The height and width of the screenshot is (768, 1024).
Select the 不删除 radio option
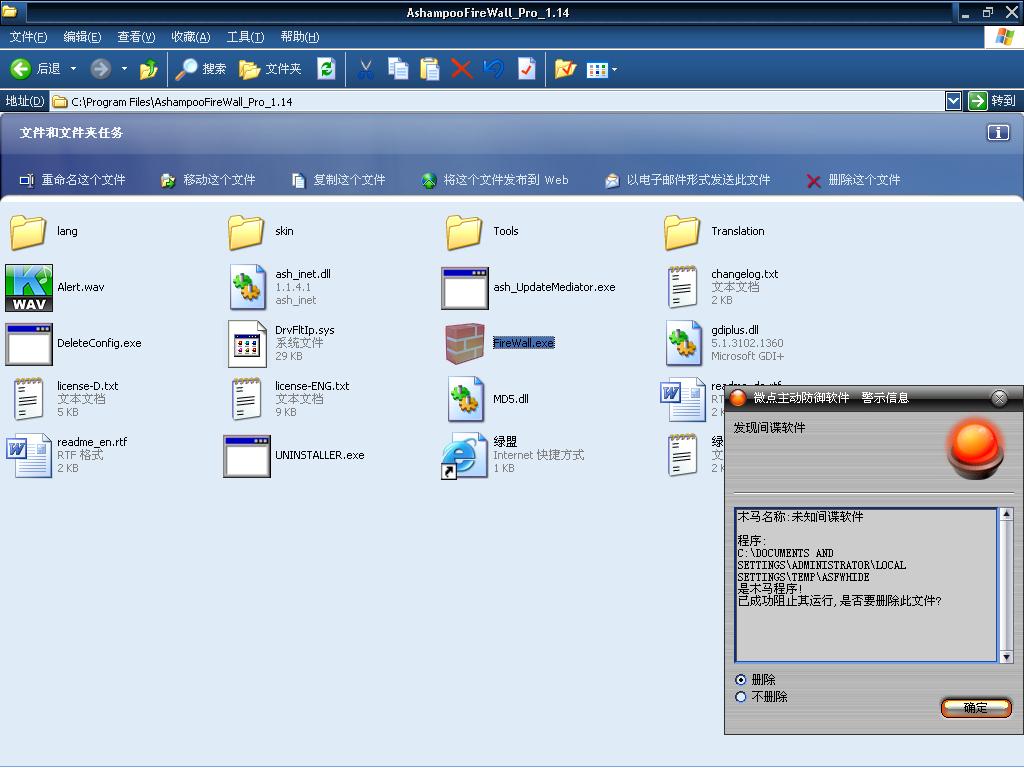pyautogui.click(x=741, y=697)
